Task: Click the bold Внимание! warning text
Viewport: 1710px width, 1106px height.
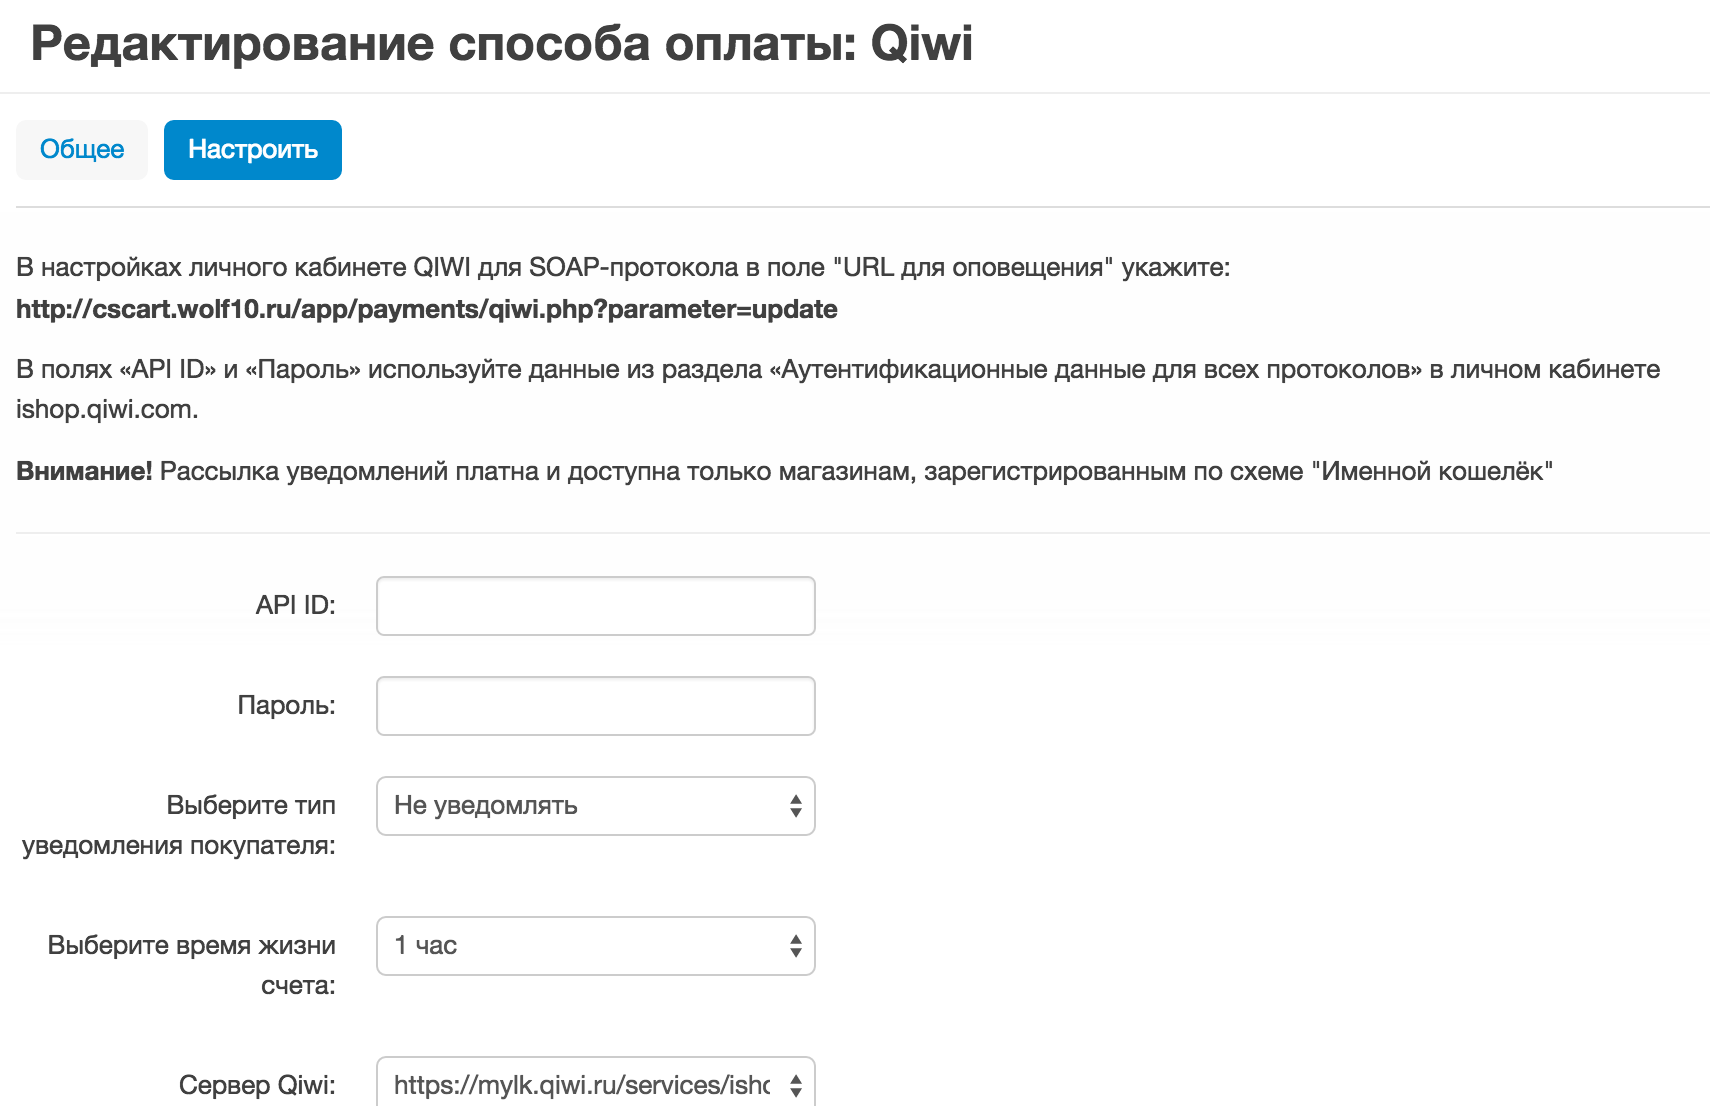Action: (x=84, y=471)
